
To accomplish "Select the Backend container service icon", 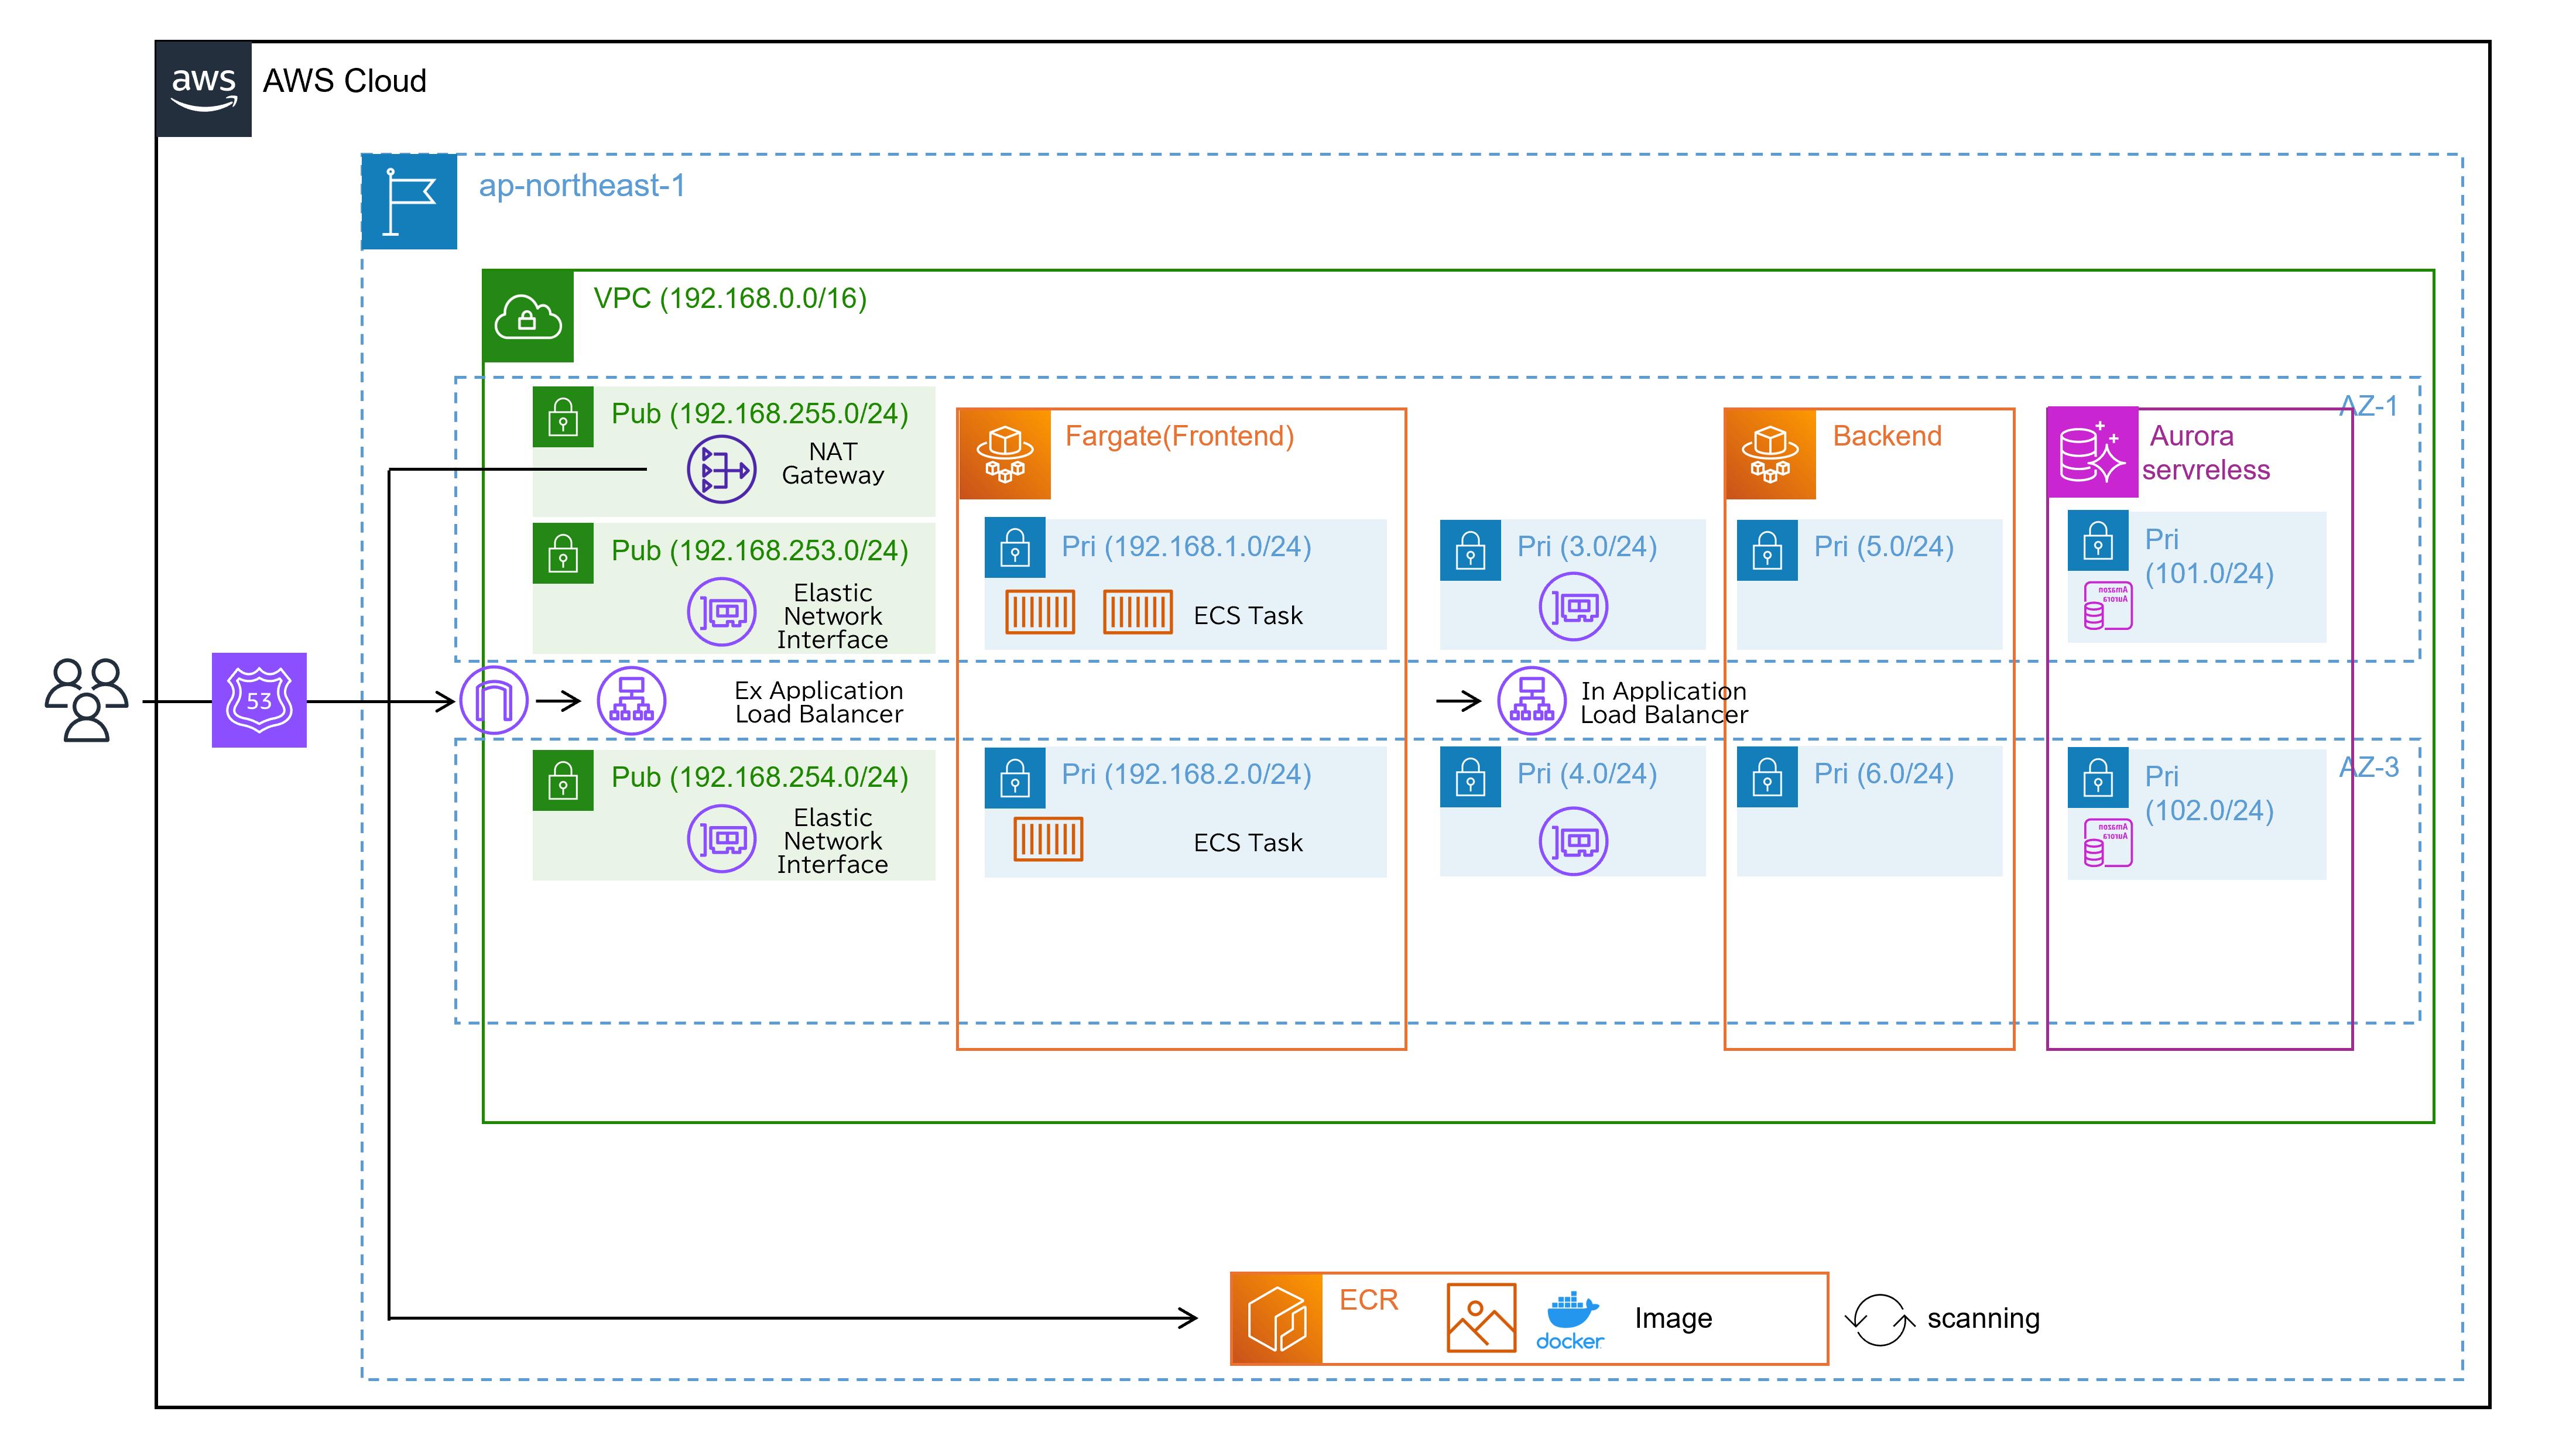I will (x=1770, y=453).
